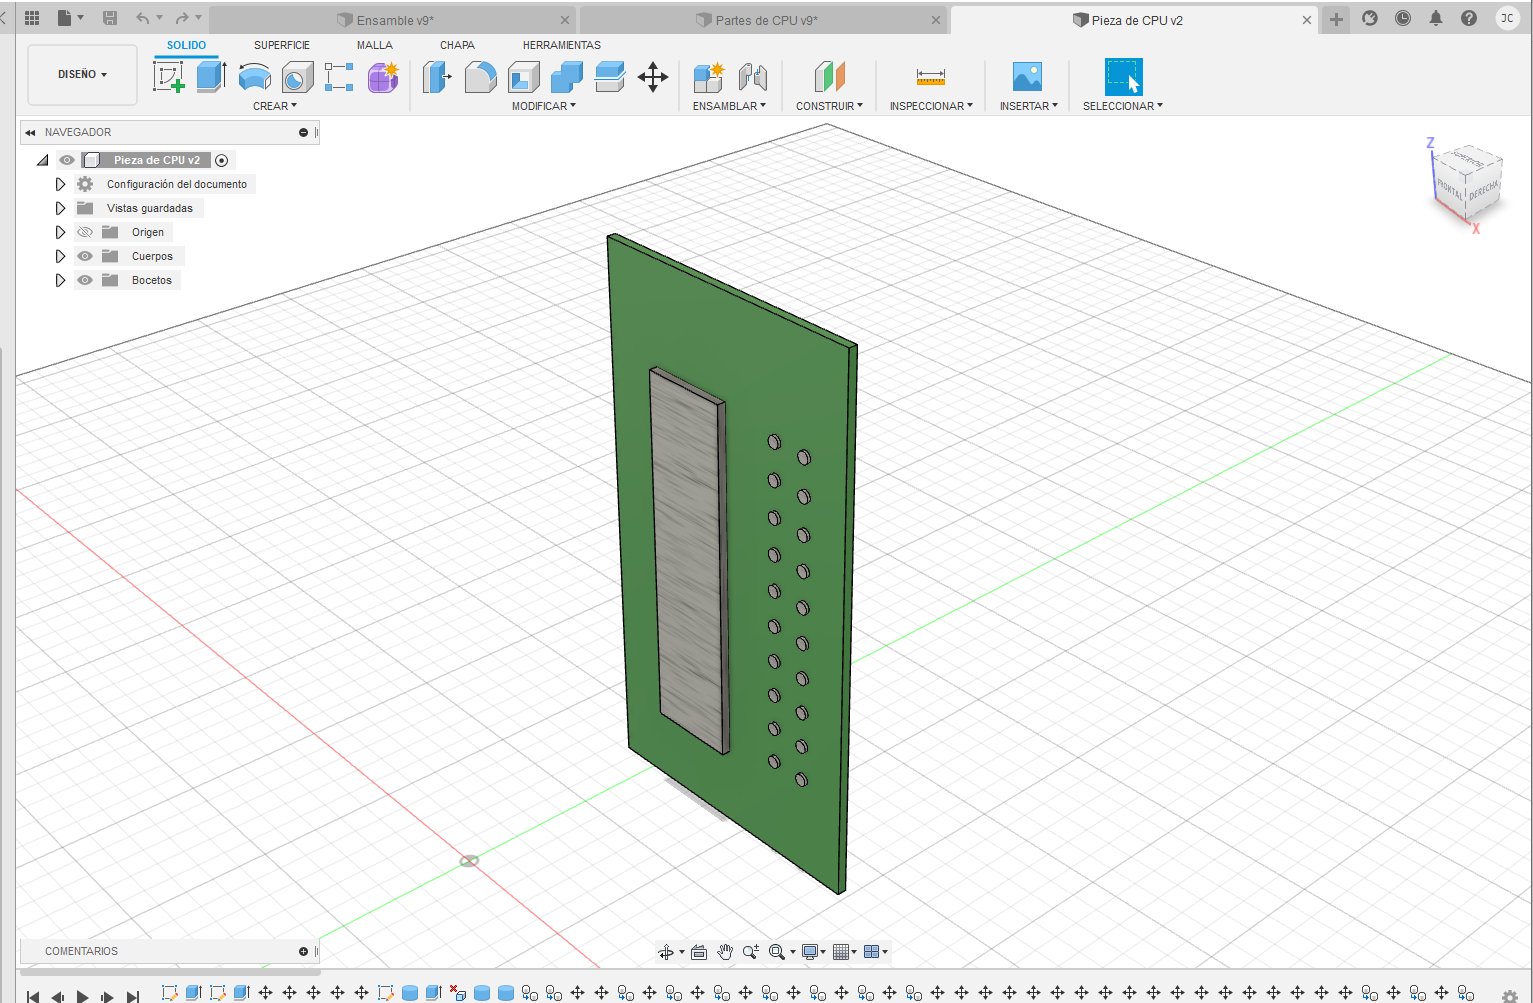The width and height of the screenshot is (1533, 1003).
Task: Select the Offset Plane construction tool
Action: 829,77
